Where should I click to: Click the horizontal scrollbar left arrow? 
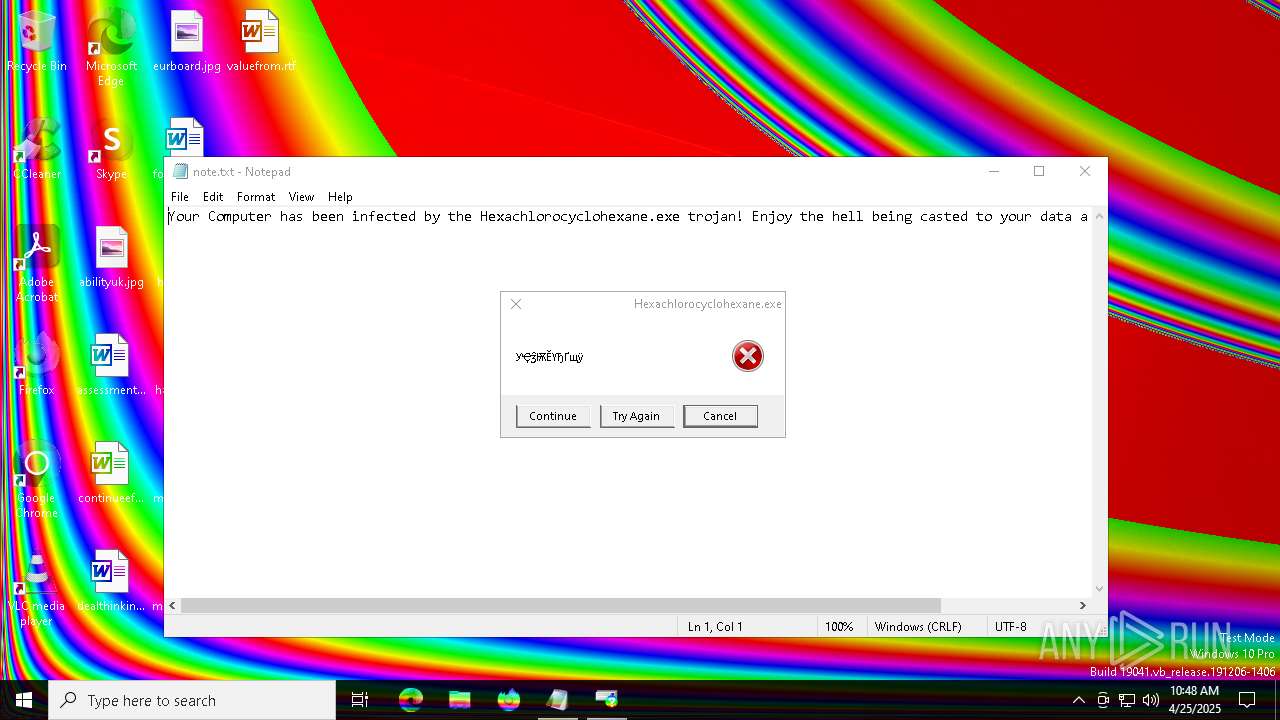[x=173, y=605]
